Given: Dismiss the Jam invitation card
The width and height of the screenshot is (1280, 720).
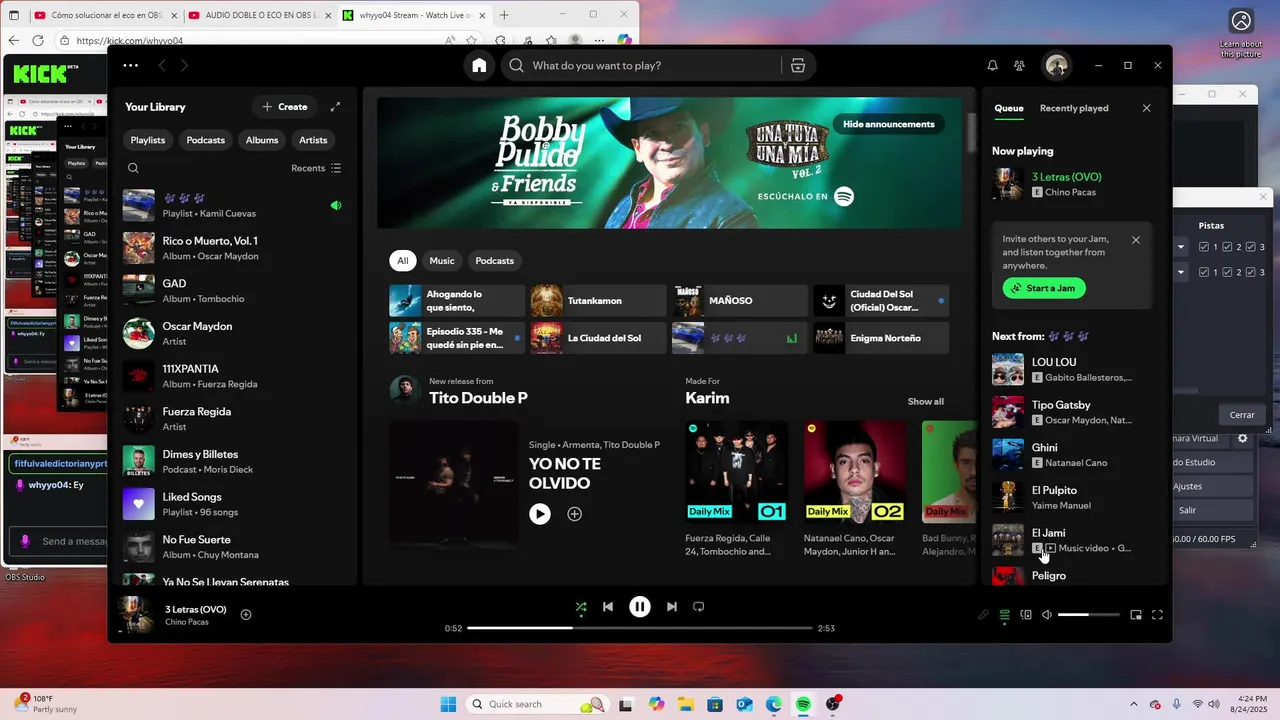Looking at the screenshot, I should pos(1136,240).
